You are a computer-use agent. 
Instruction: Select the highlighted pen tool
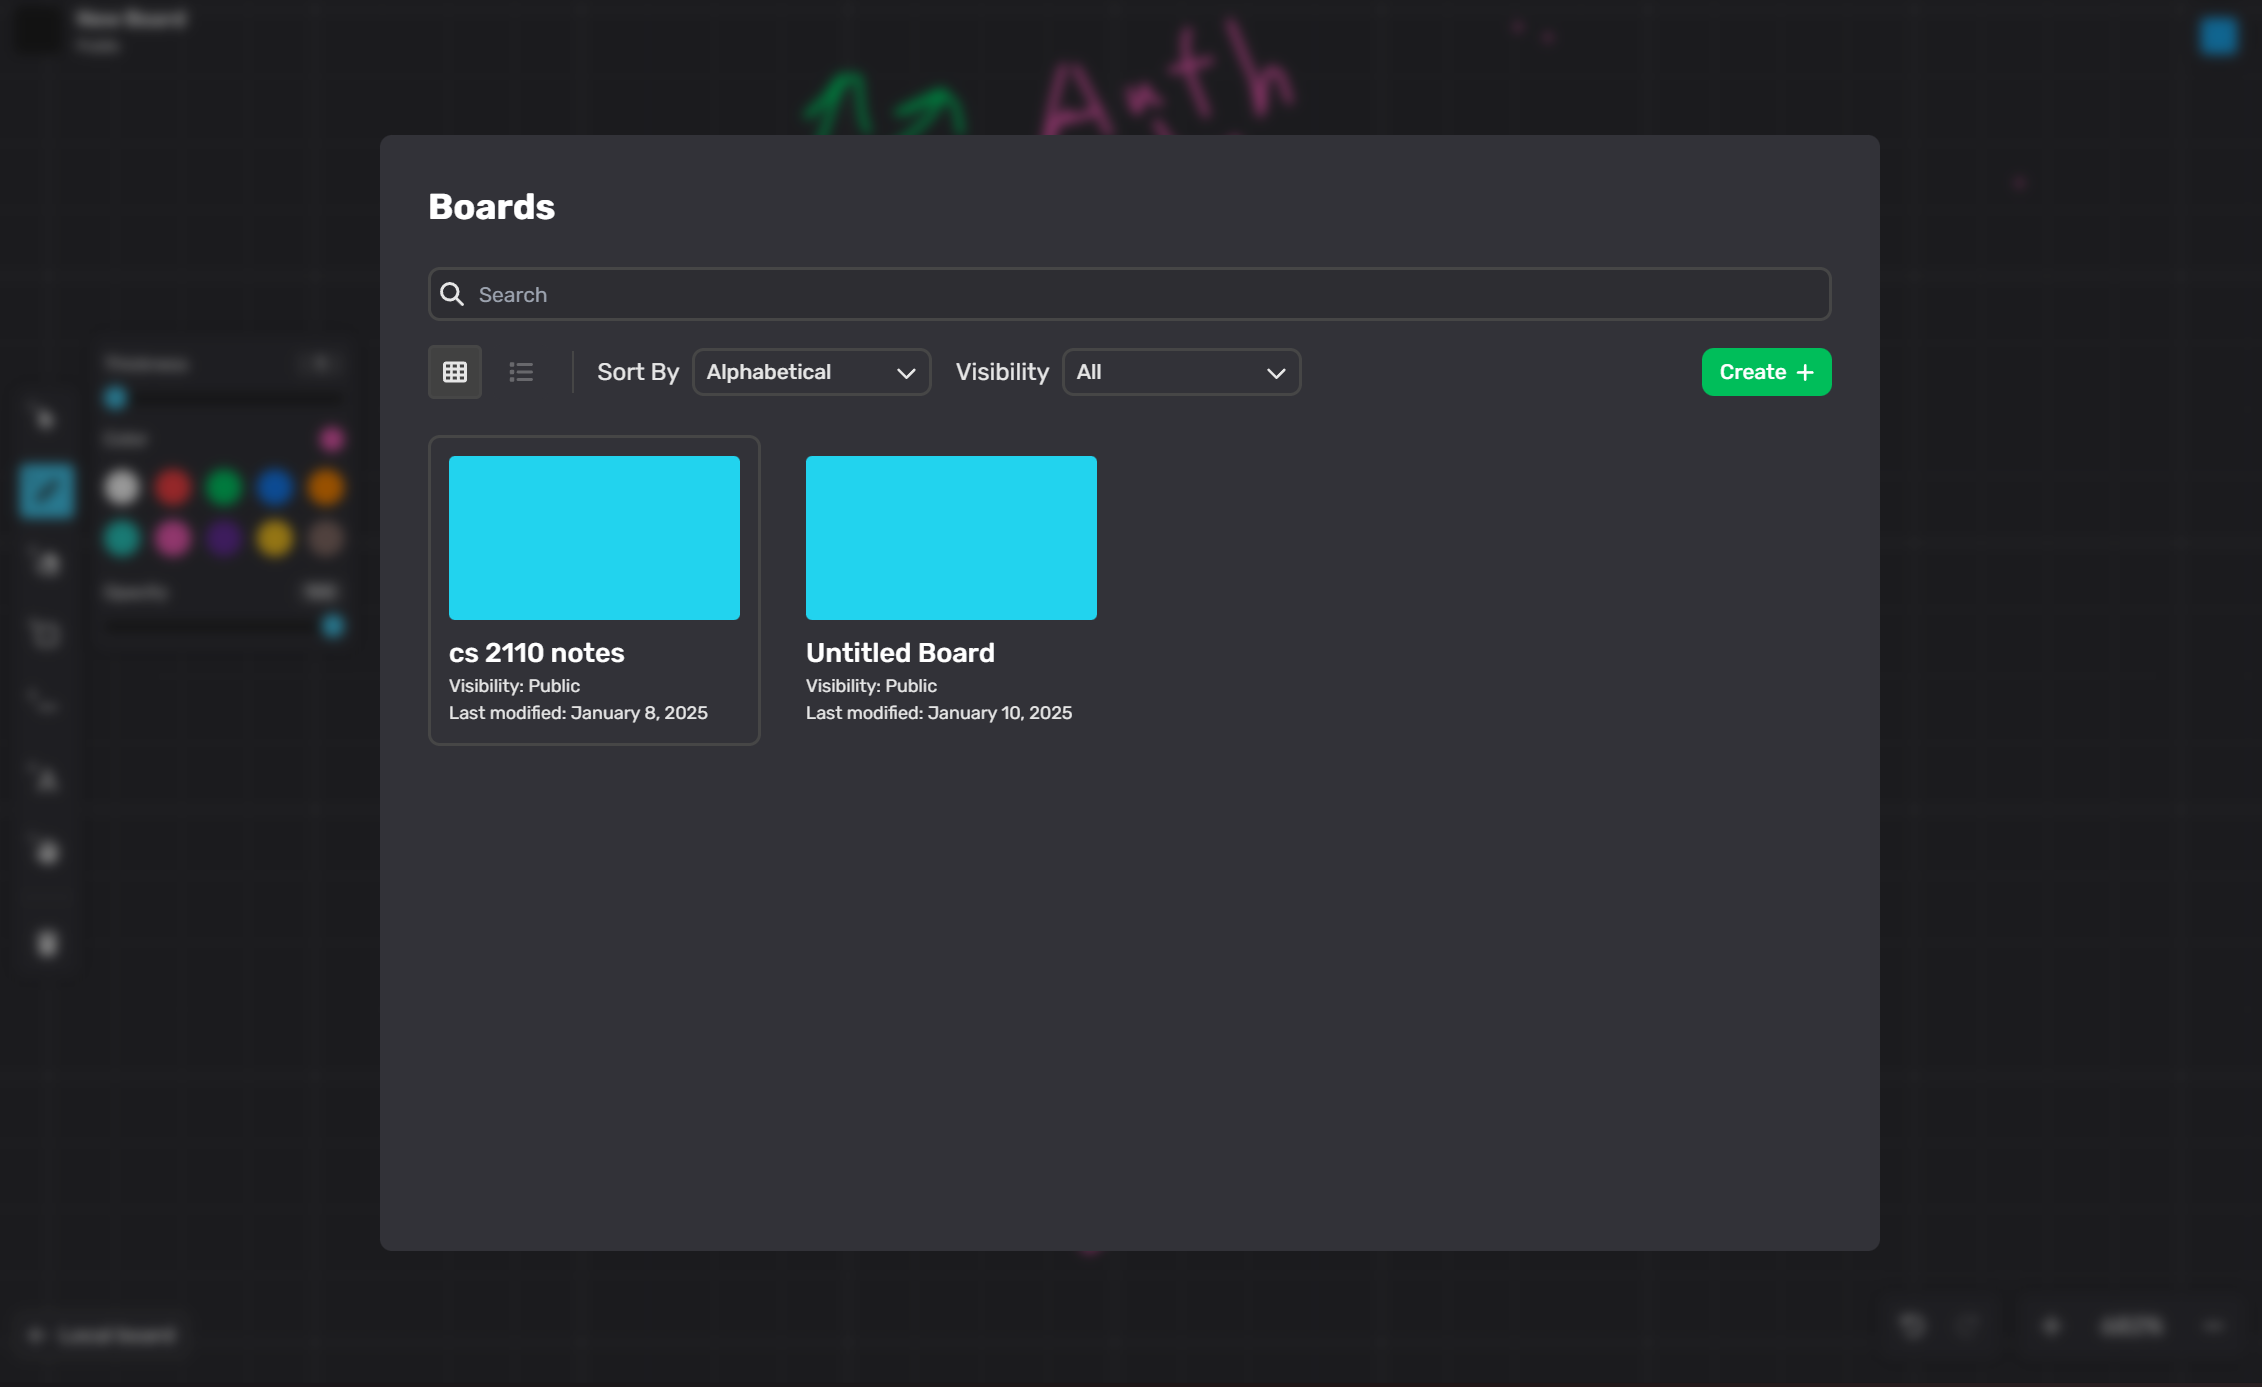click(x=46, y=491)
